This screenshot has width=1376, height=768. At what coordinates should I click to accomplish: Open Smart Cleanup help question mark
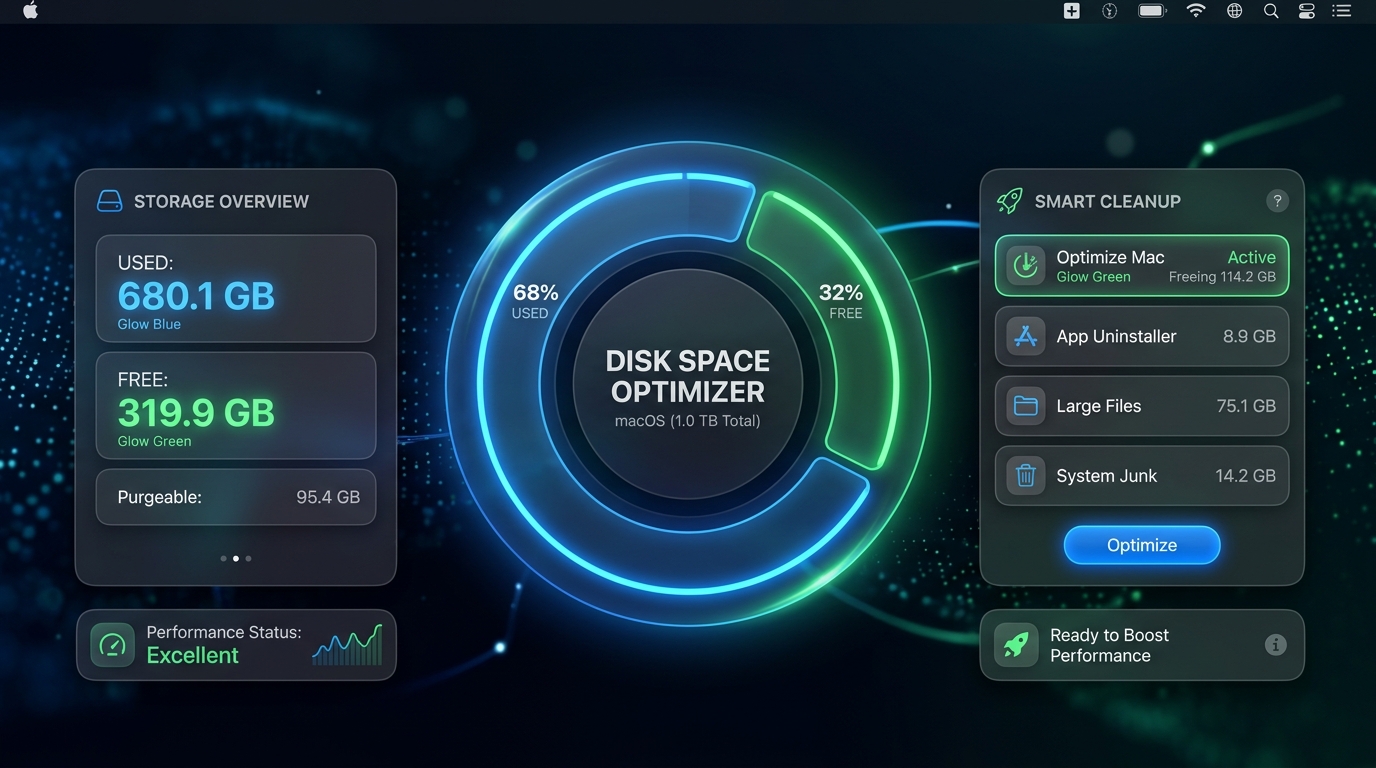point(1277,201)
